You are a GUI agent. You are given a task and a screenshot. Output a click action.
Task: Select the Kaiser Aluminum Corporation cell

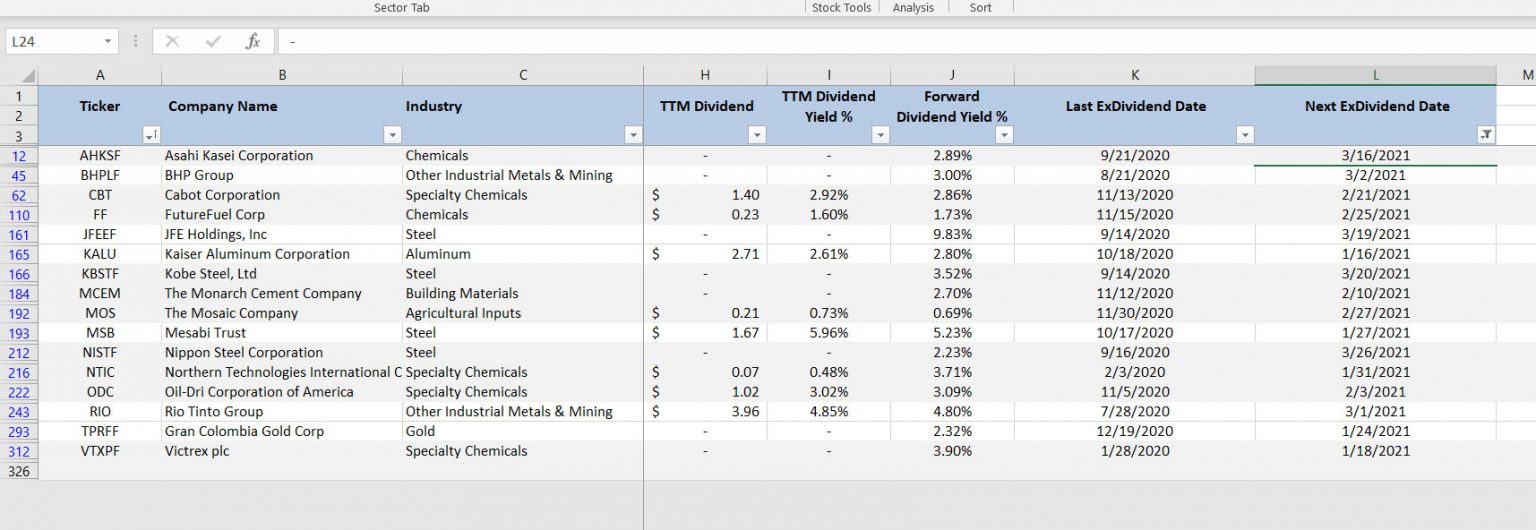click(282, 254)
